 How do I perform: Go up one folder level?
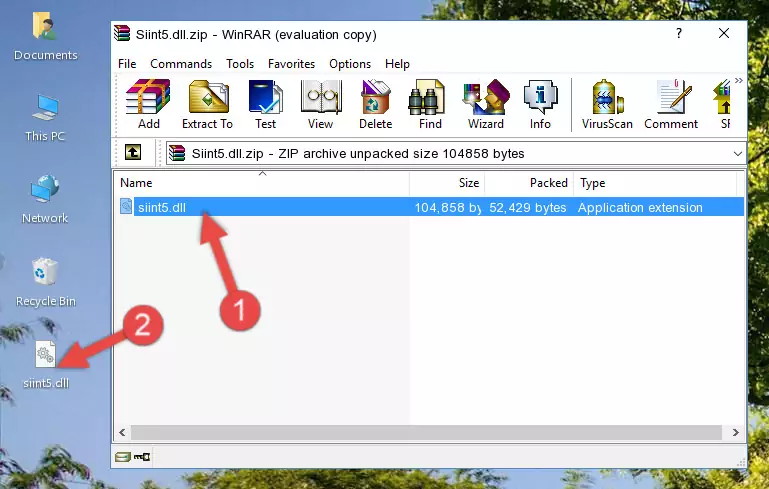pos(133,153)
